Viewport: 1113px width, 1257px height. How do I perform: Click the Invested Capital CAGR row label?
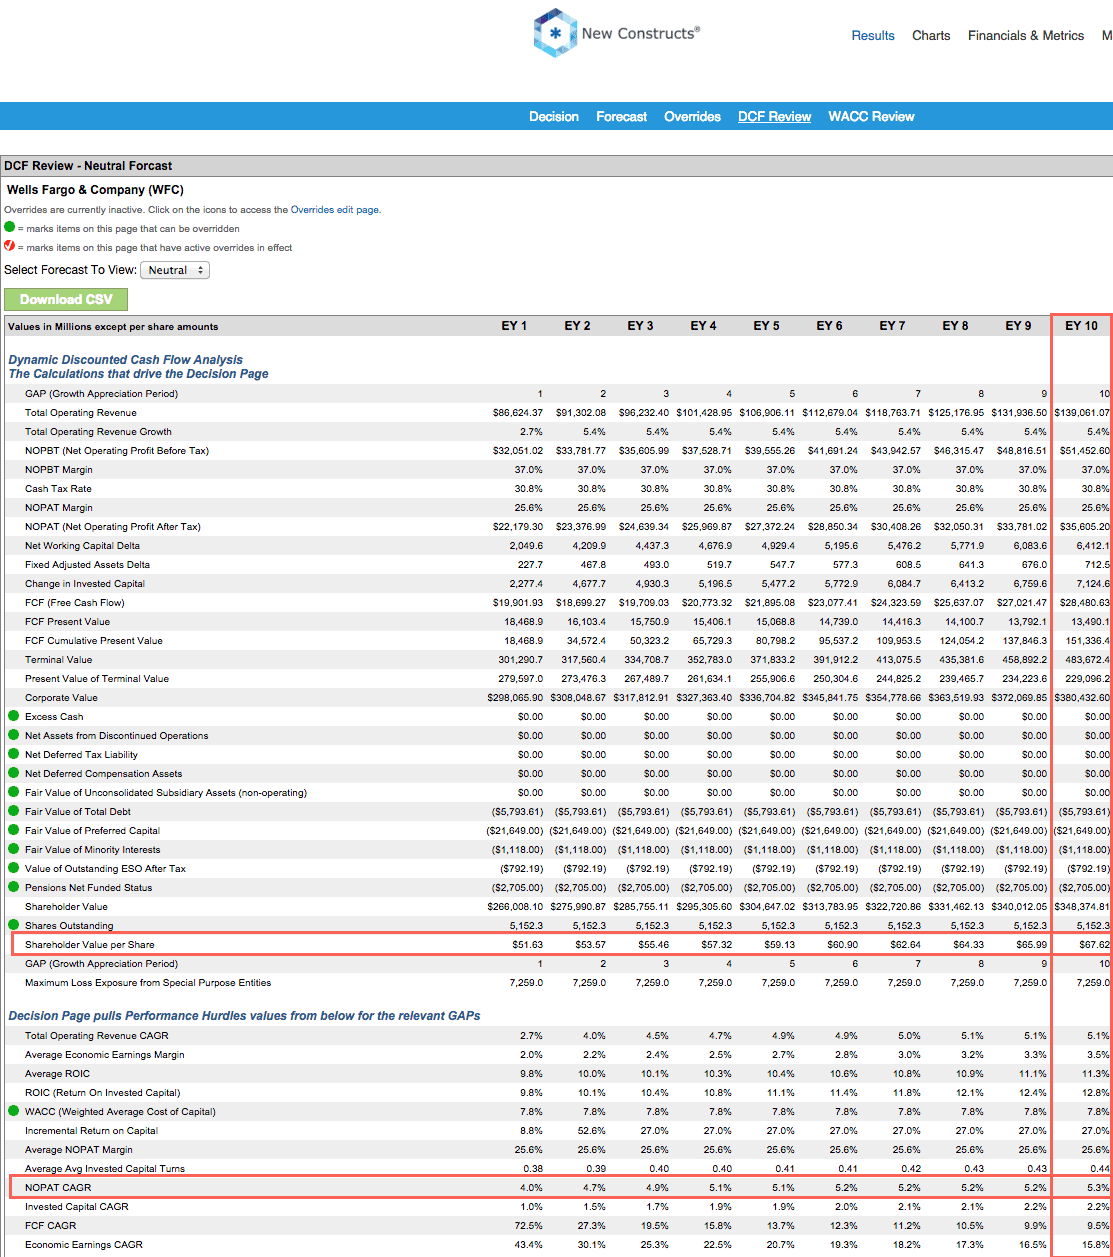[77, 1206]
